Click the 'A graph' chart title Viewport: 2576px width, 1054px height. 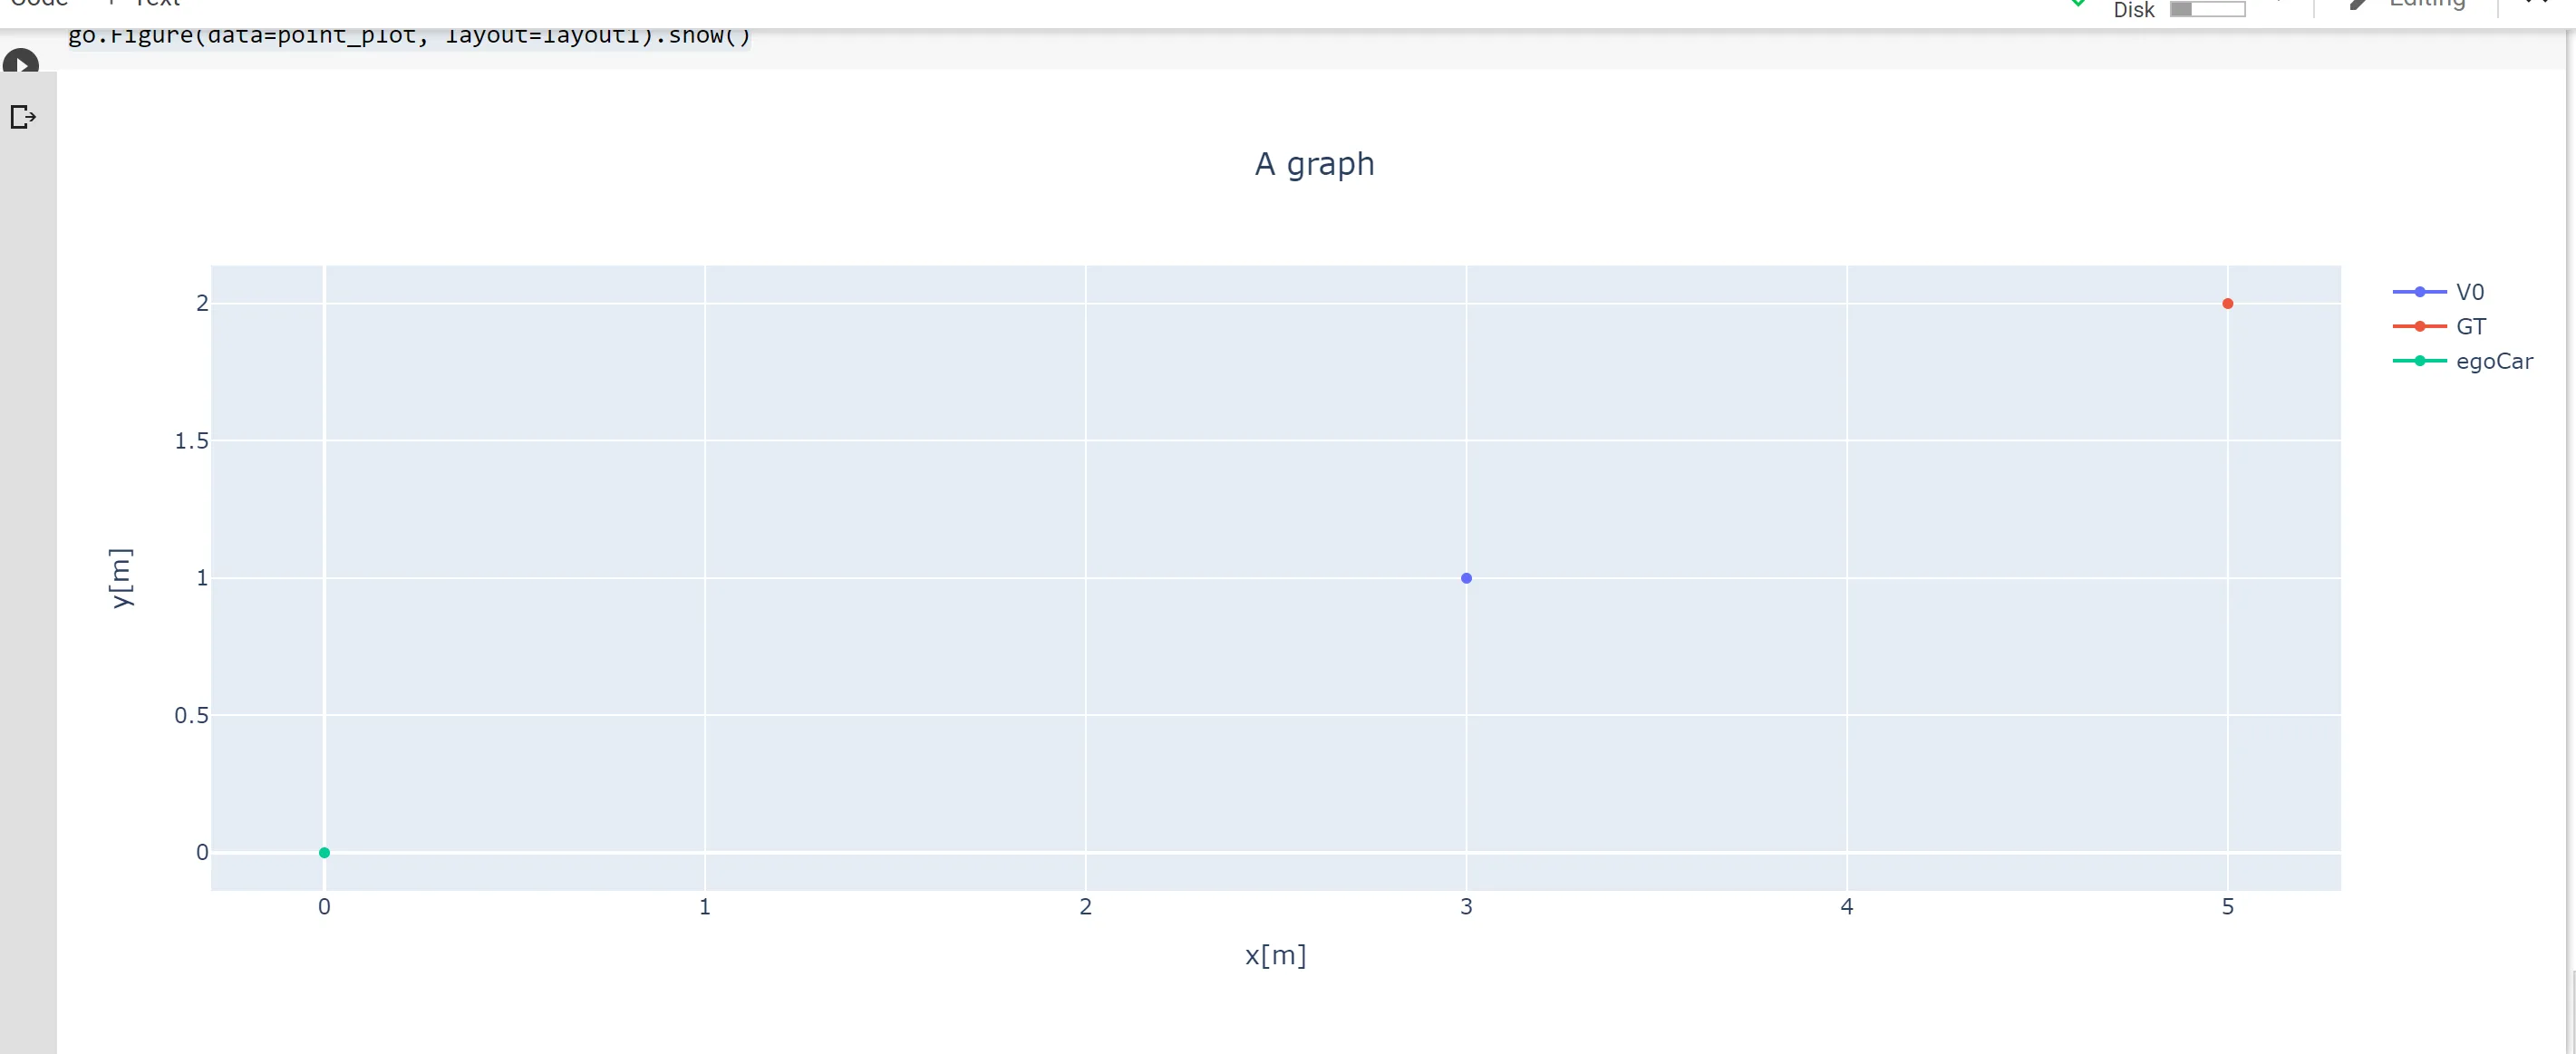coord(1314,164)
